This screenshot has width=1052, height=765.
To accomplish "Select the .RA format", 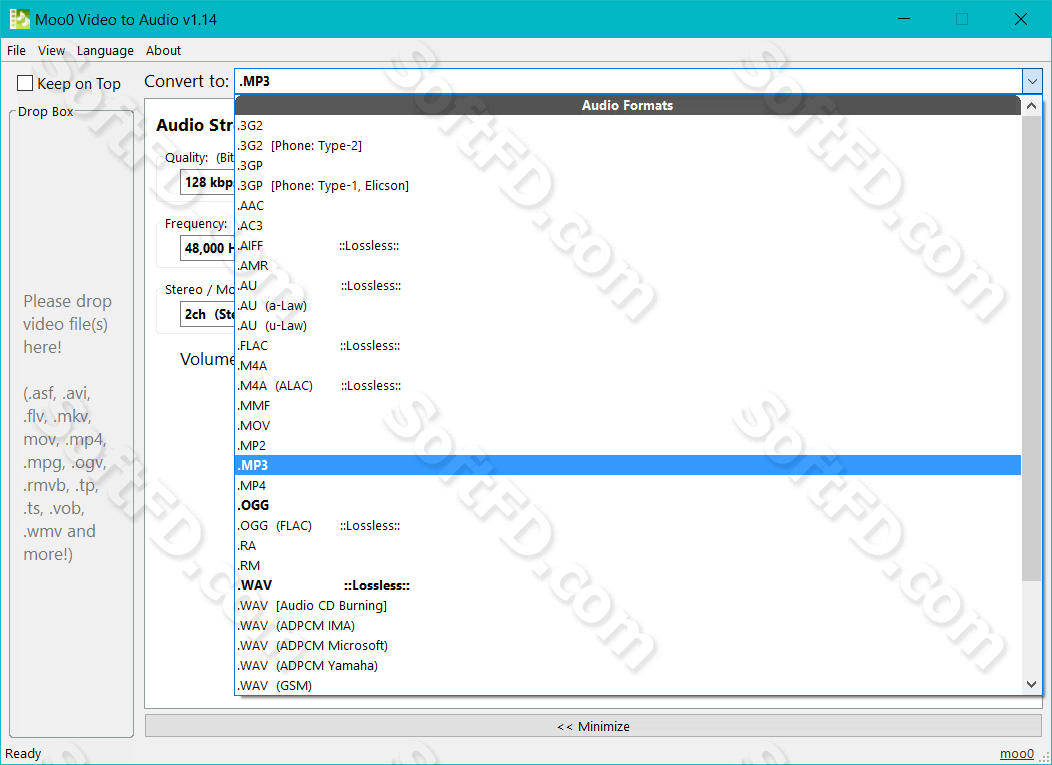I will click(628, 546).
